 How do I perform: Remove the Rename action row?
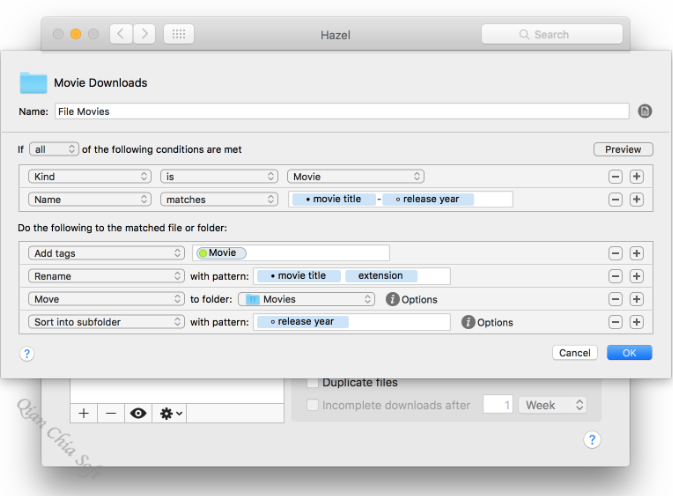[x=615, y=276]
